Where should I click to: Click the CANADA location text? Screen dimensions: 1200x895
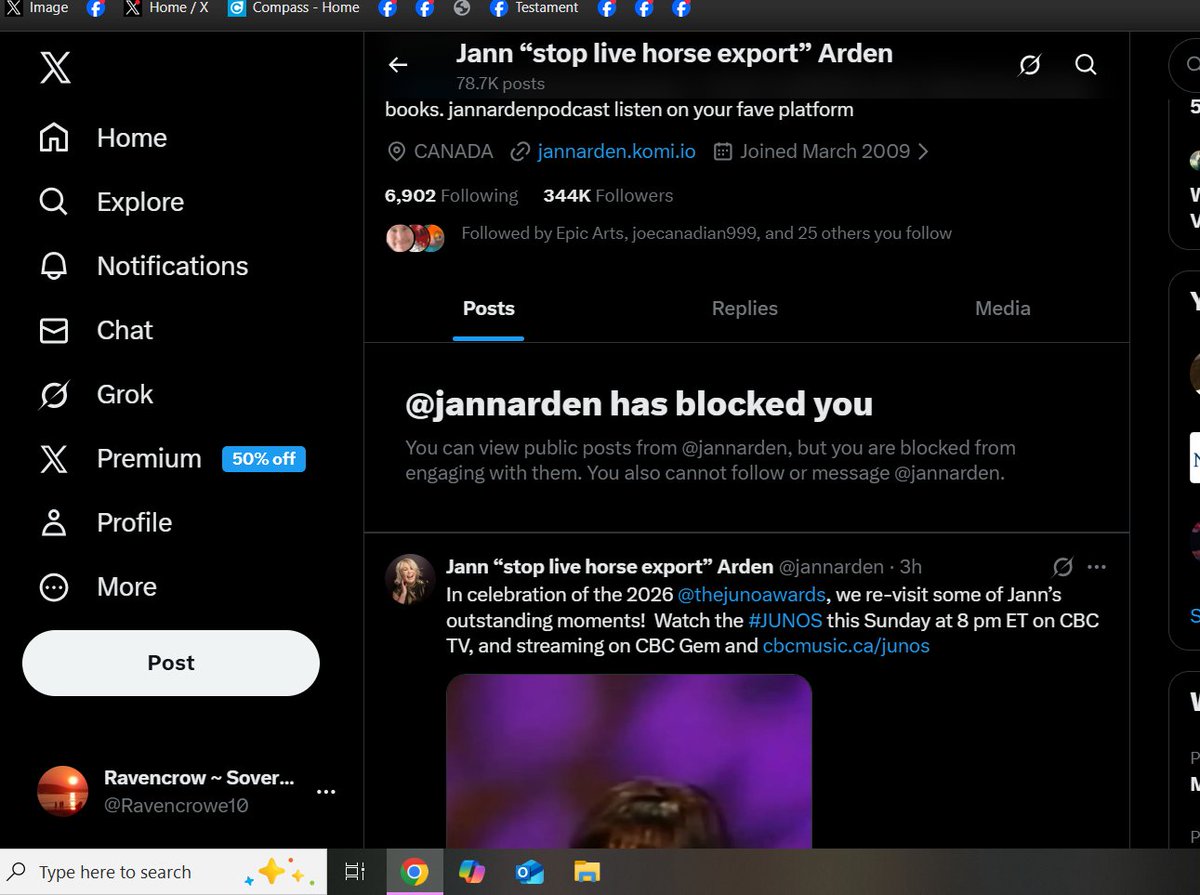point(453,152)
